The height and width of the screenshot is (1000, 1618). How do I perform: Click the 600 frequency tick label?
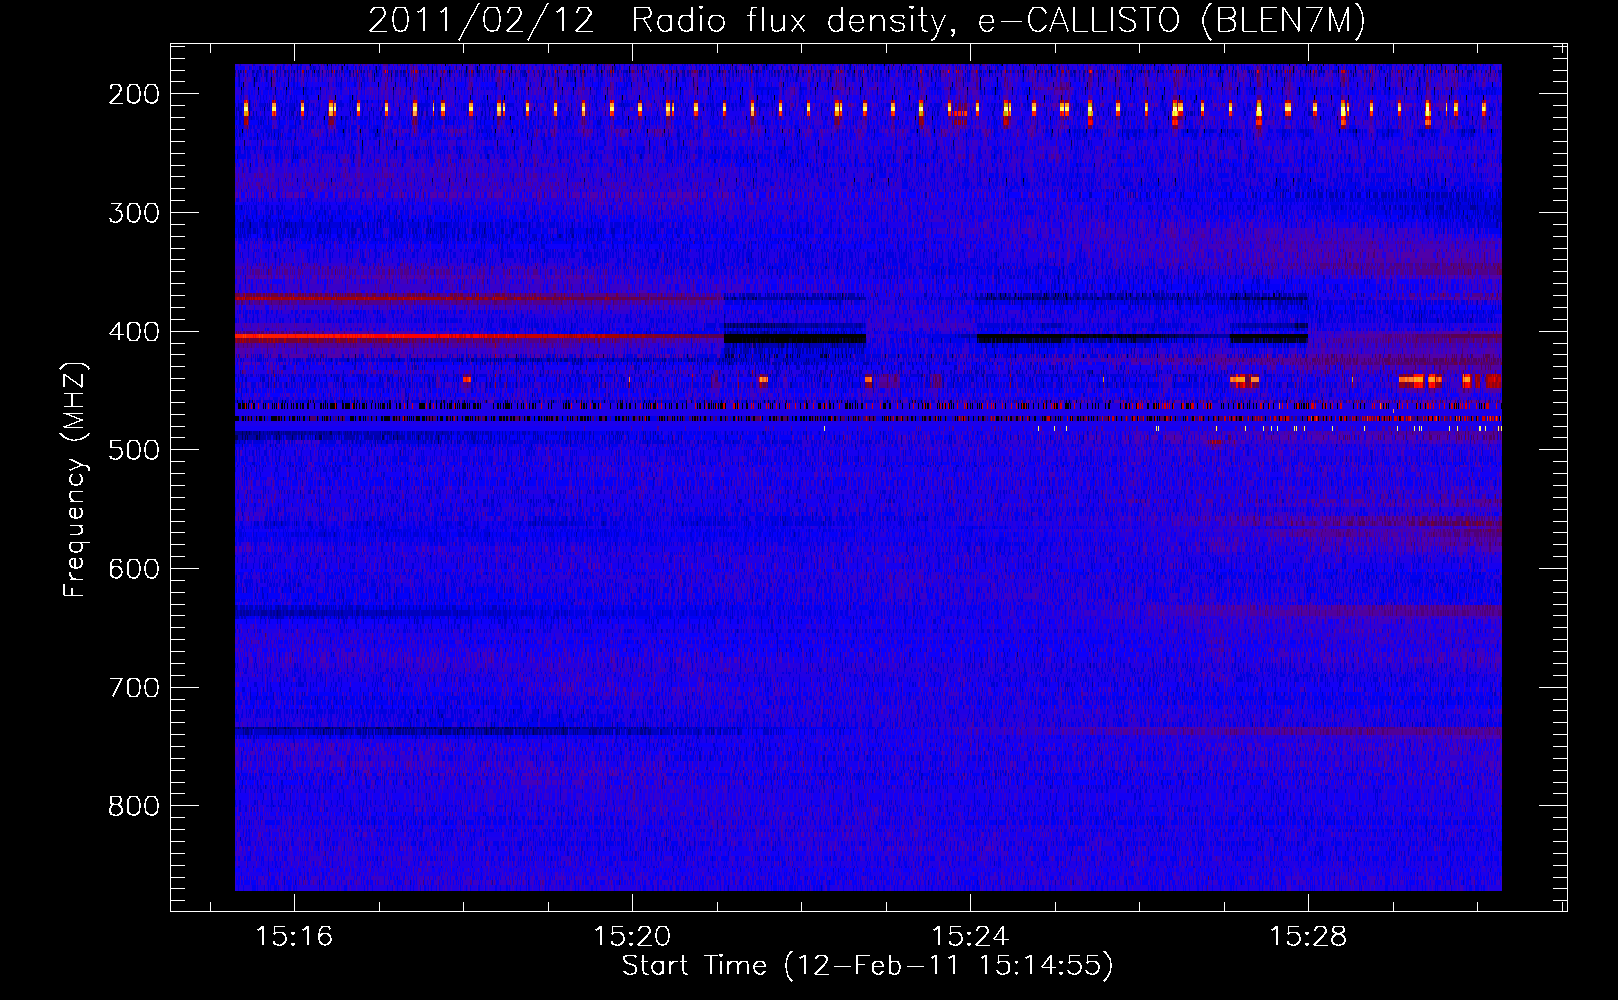(134, 569)
